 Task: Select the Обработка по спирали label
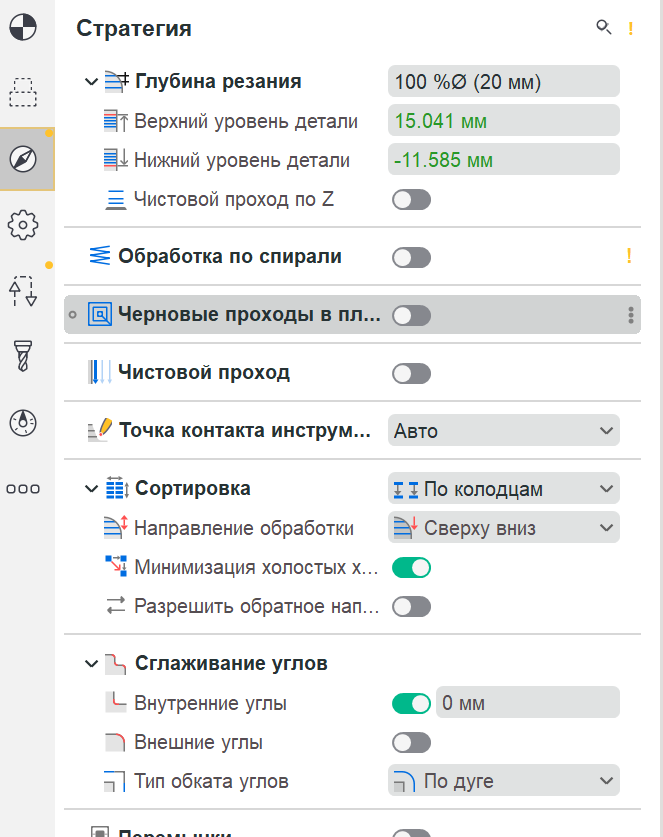pyautogui.click(x=230, y=256)
